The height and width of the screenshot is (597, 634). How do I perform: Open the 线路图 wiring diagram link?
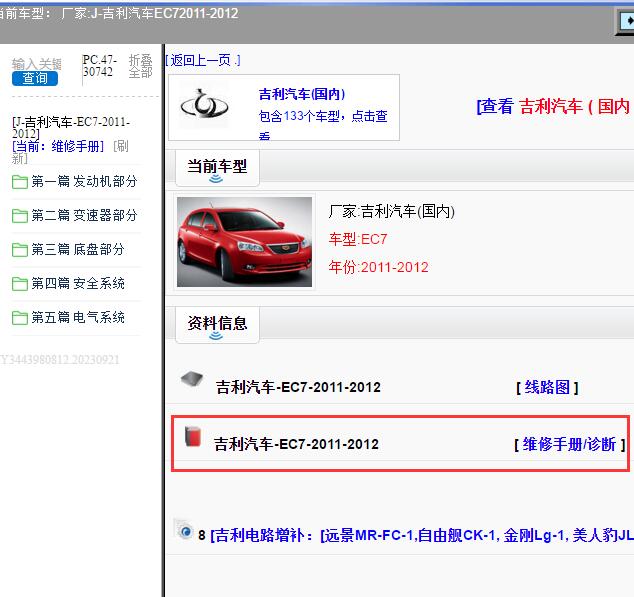pos(547,387)
